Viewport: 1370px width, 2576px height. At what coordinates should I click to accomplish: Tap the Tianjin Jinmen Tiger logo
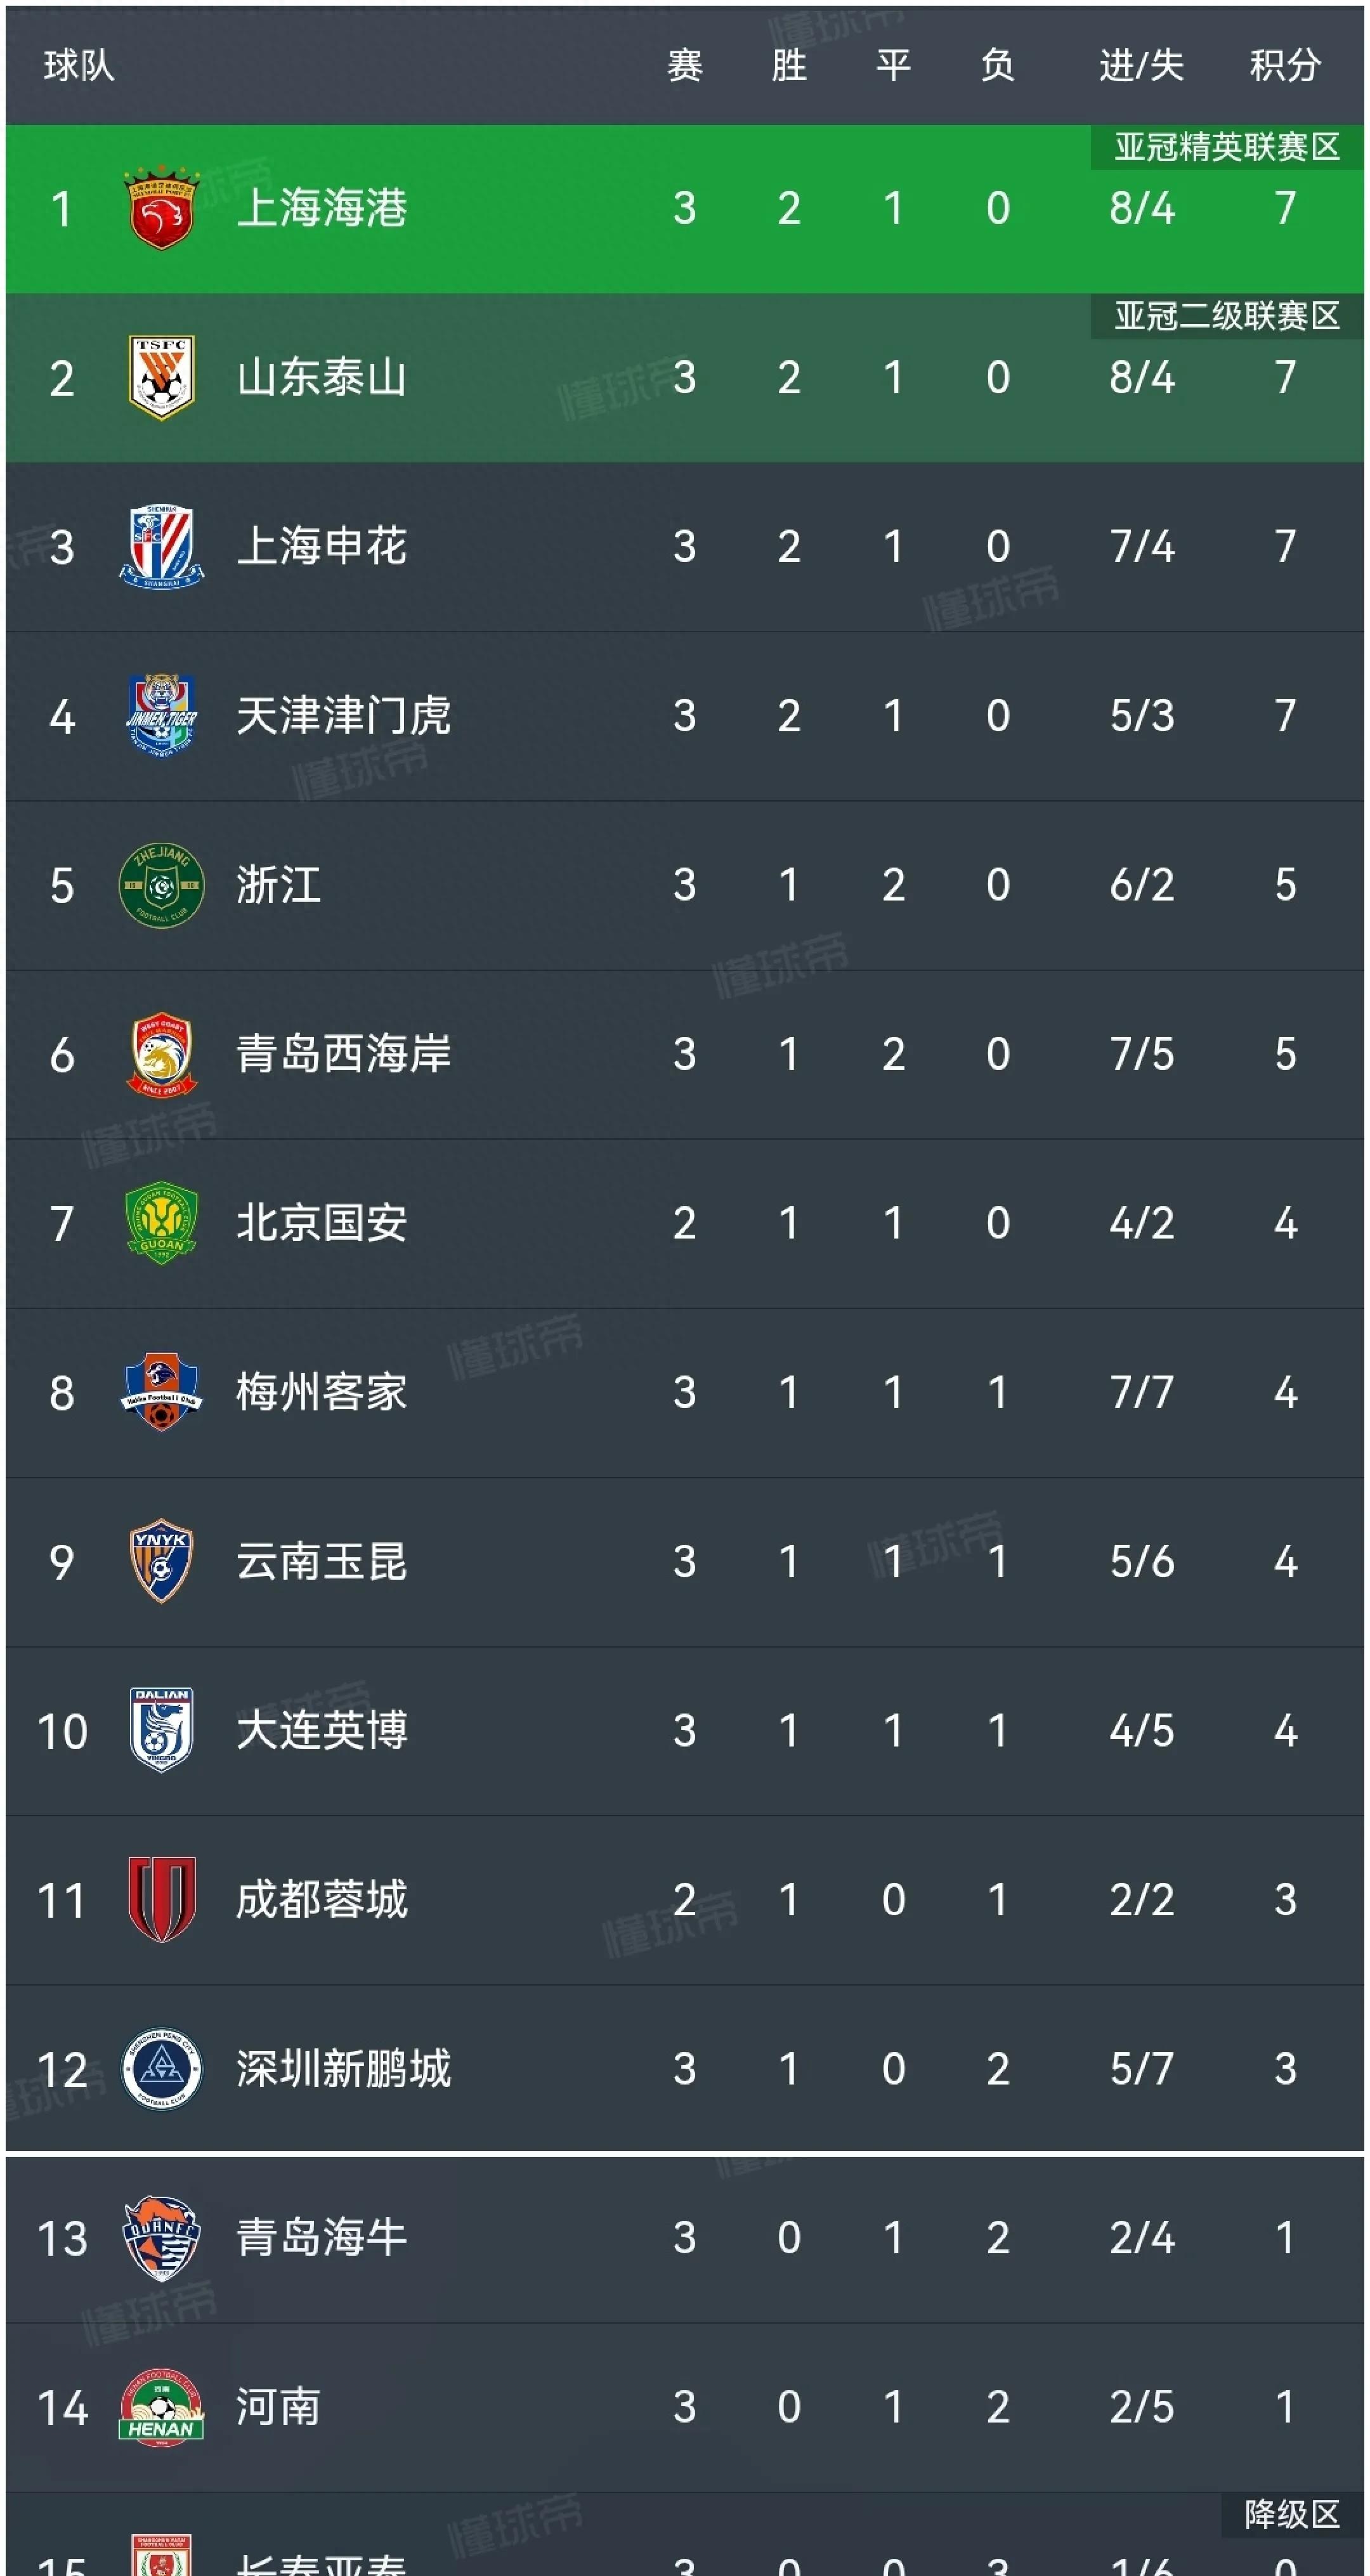(161, 716)
